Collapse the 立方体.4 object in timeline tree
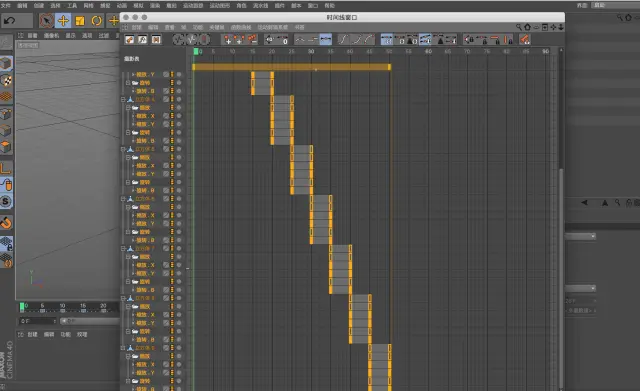This screenshot has height=391, width=640. click(x=123, y=99)
